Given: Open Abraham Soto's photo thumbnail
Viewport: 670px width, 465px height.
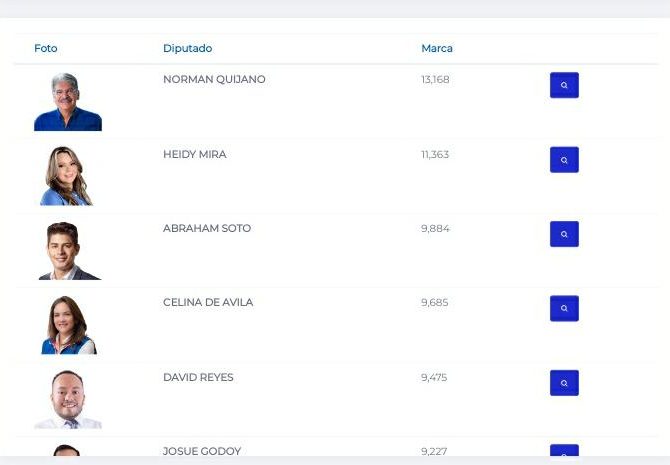Looking at the screenshot, I should (70, 251).
